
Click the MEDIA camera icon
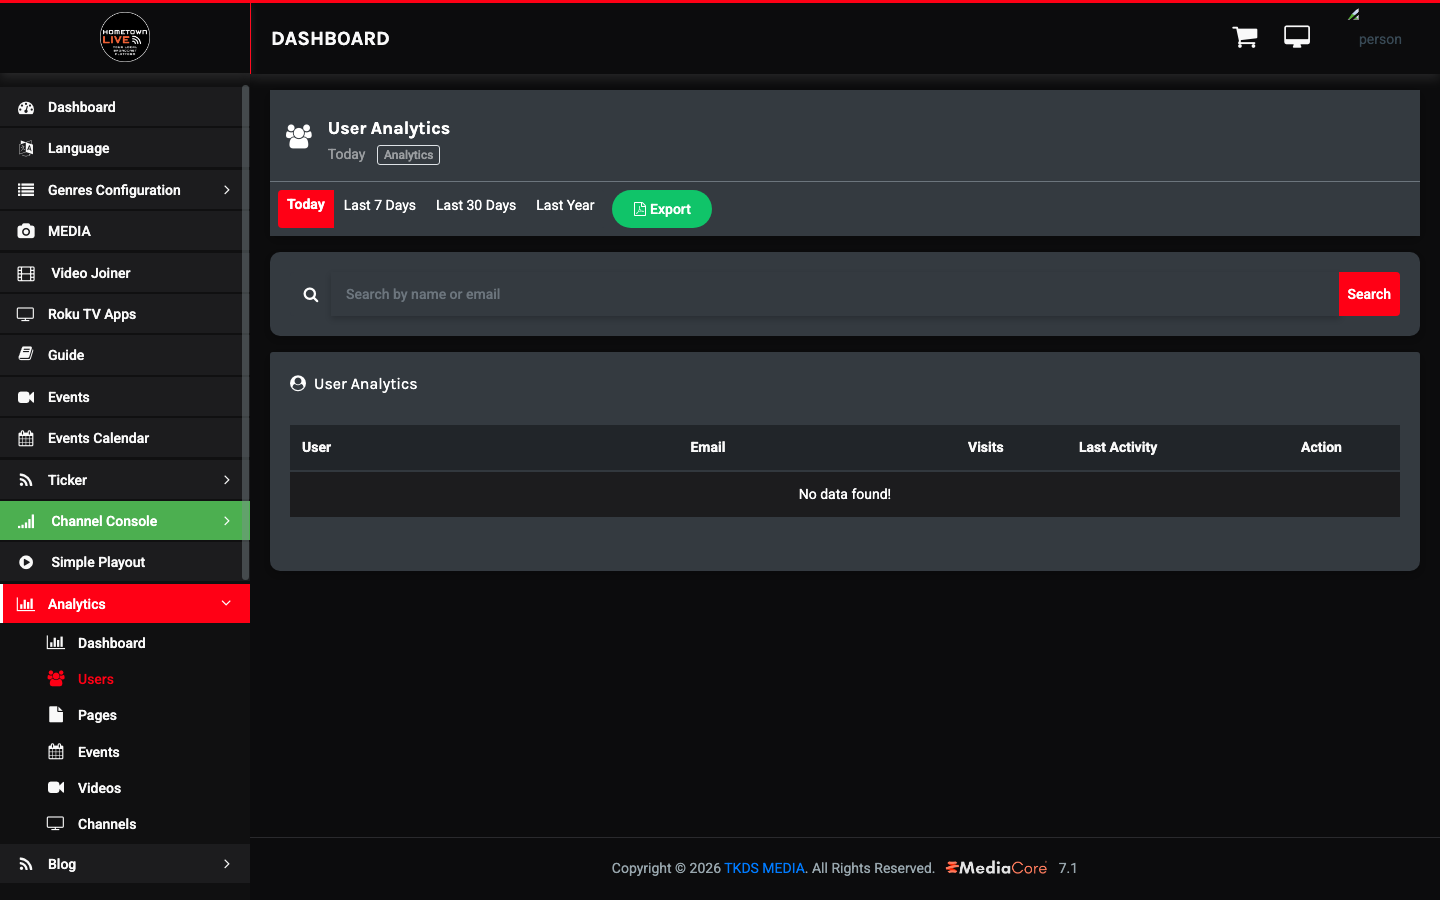coord(26,231)
